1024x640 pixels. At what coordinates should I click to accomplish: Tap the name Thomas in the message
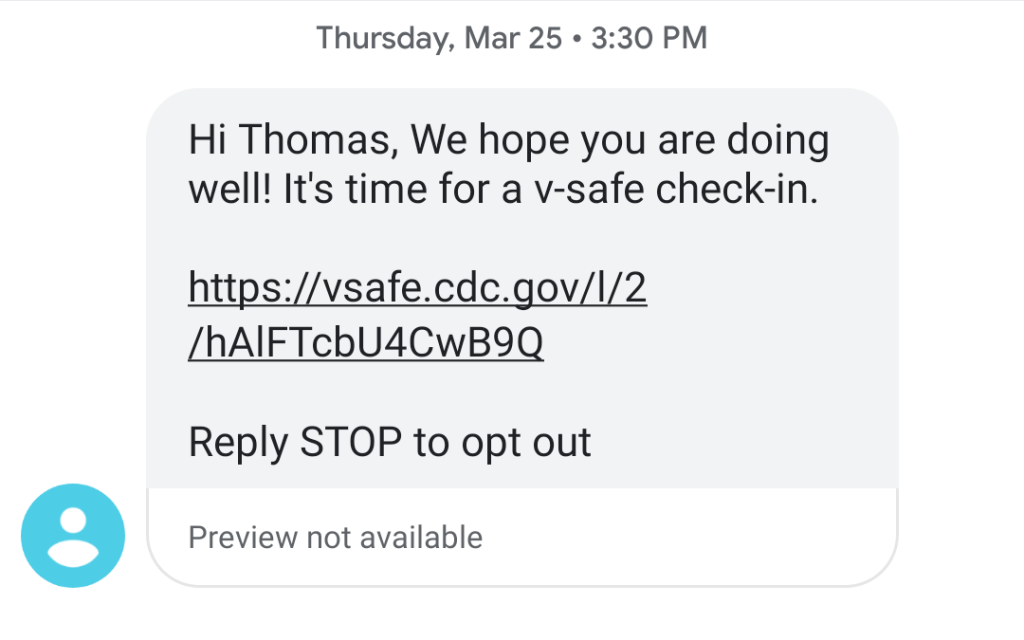coord(324,141)
